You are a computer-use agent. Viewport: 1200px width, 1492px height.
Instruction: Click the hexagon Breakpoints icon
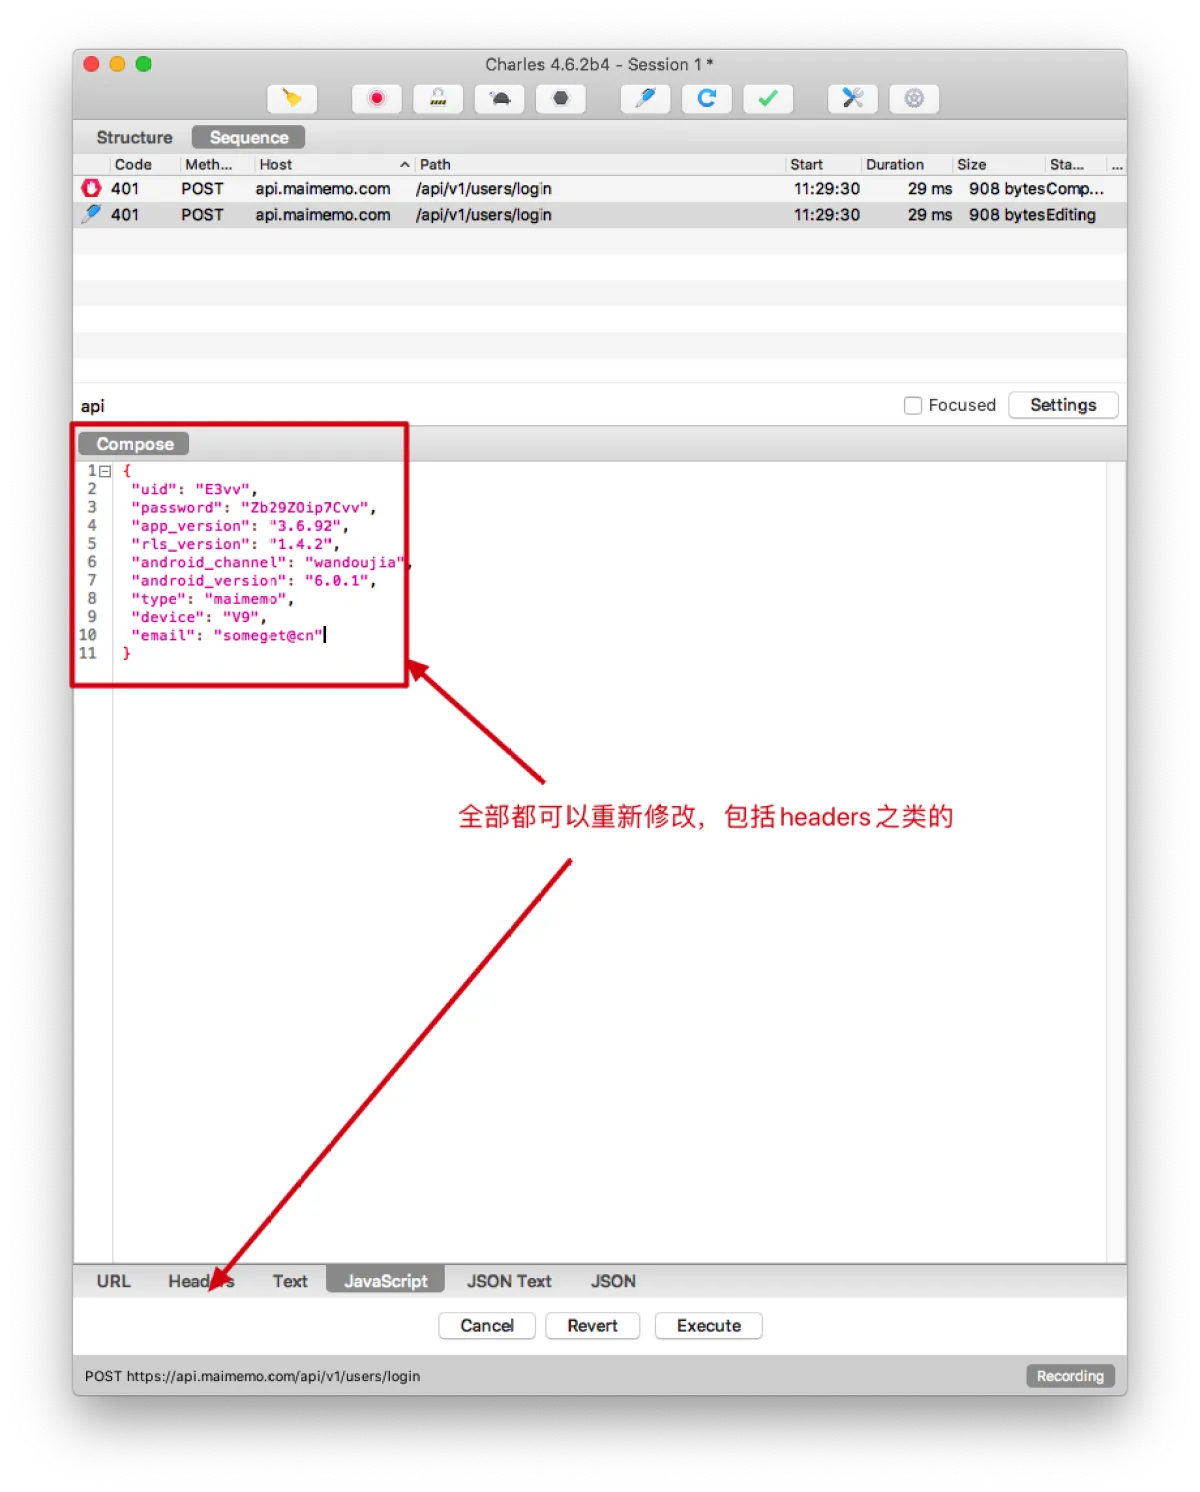[x=561, y=99]
